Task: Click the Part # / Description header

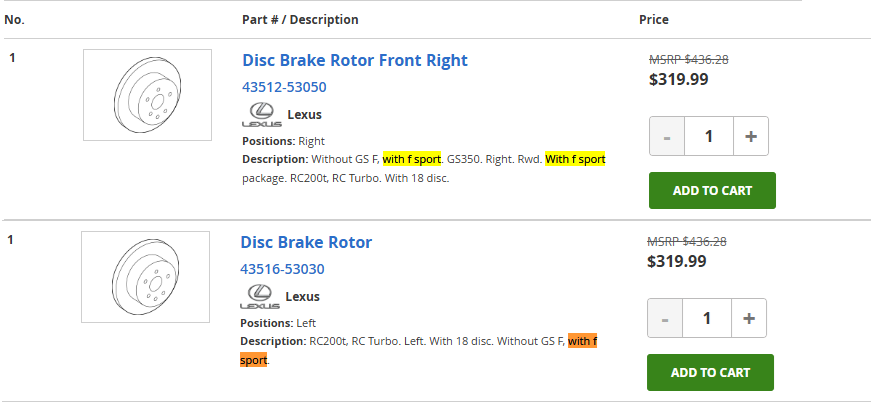Action: (x=300, y=20)
